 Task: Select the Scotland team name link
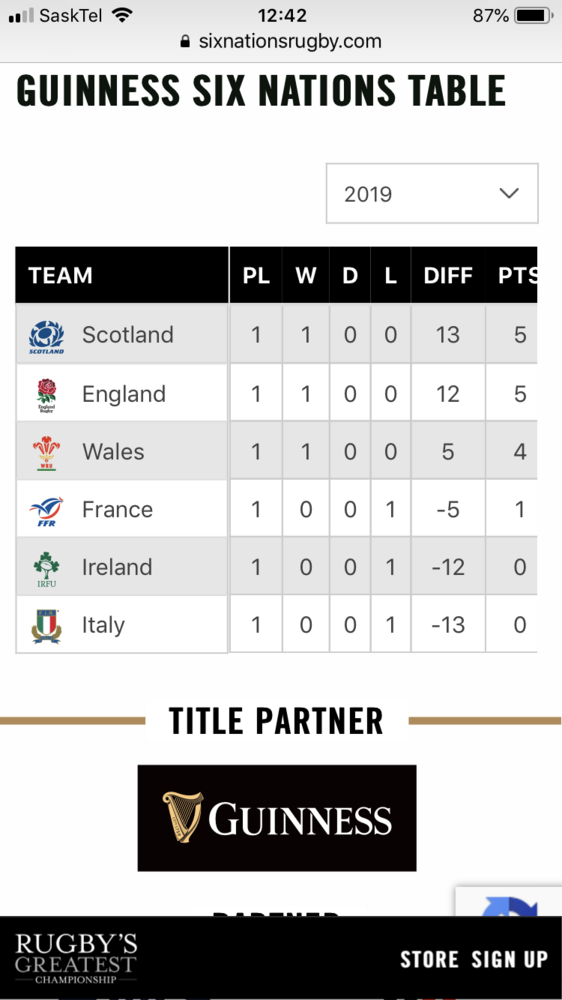(x=128, y=335)
